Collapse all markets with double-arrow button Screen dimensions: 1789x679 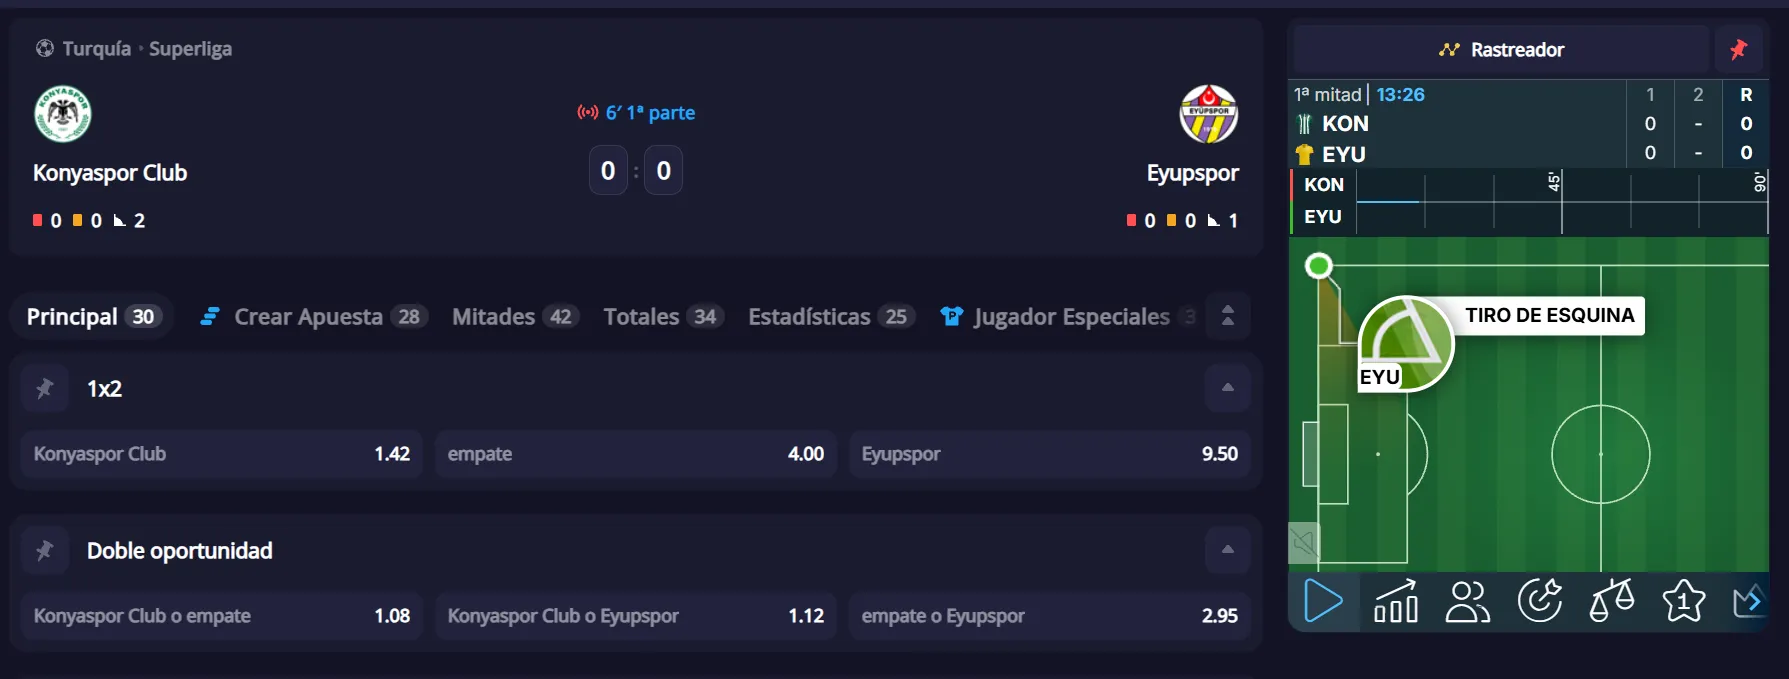(1228, 316)
